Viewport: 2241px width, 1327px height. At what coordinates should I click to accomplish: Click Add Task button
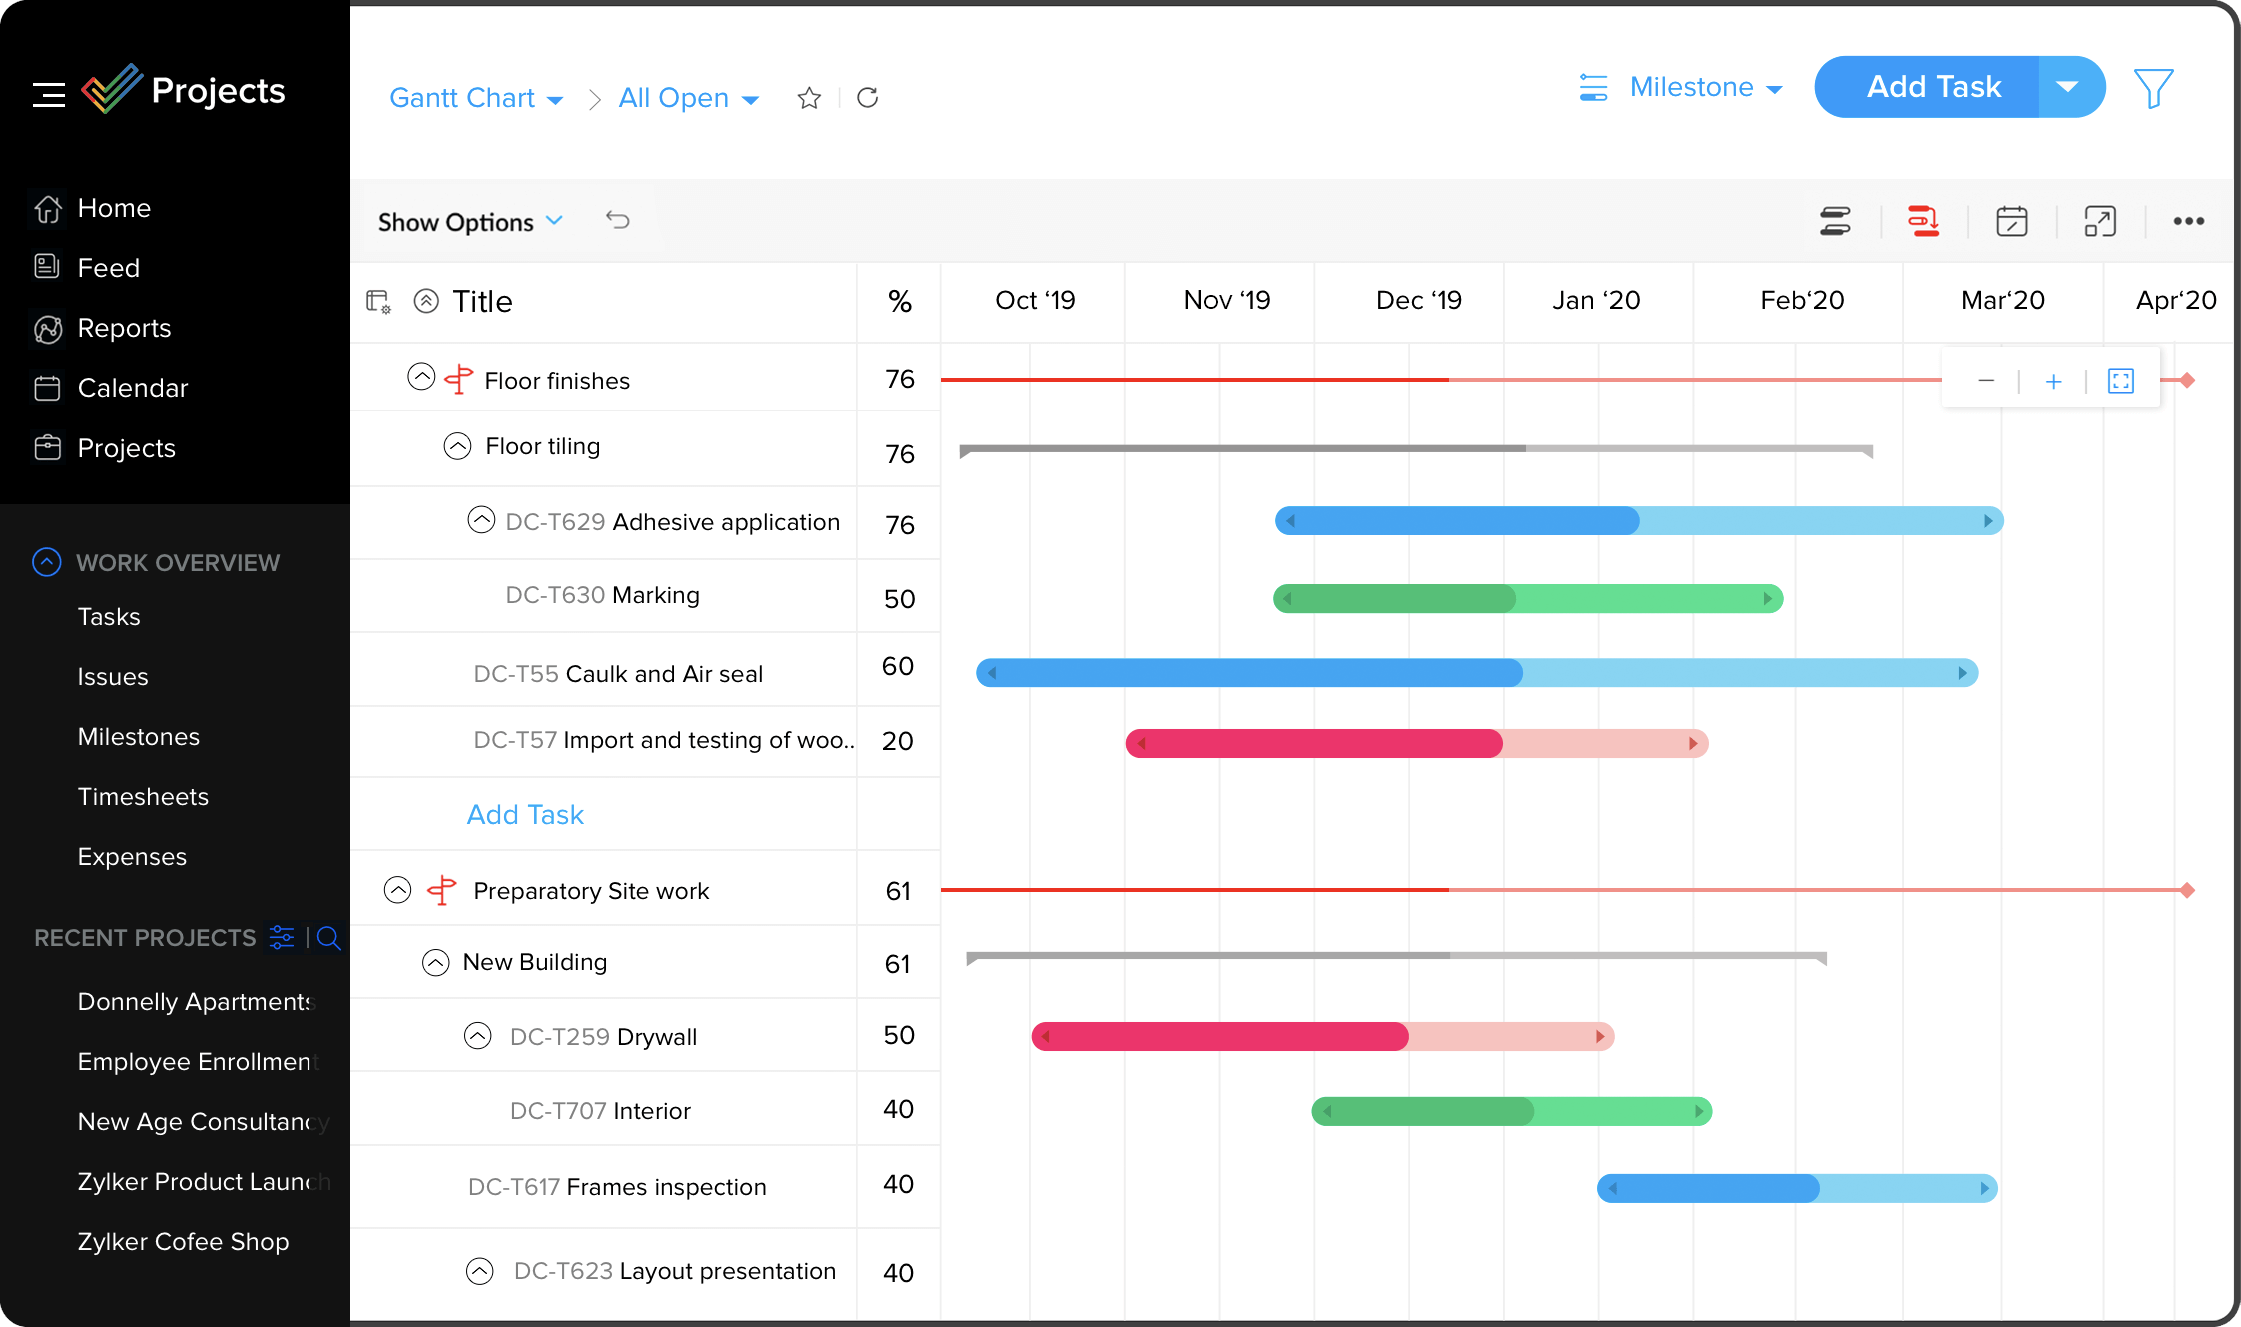pyautogui.click(x=1931, y=87)
